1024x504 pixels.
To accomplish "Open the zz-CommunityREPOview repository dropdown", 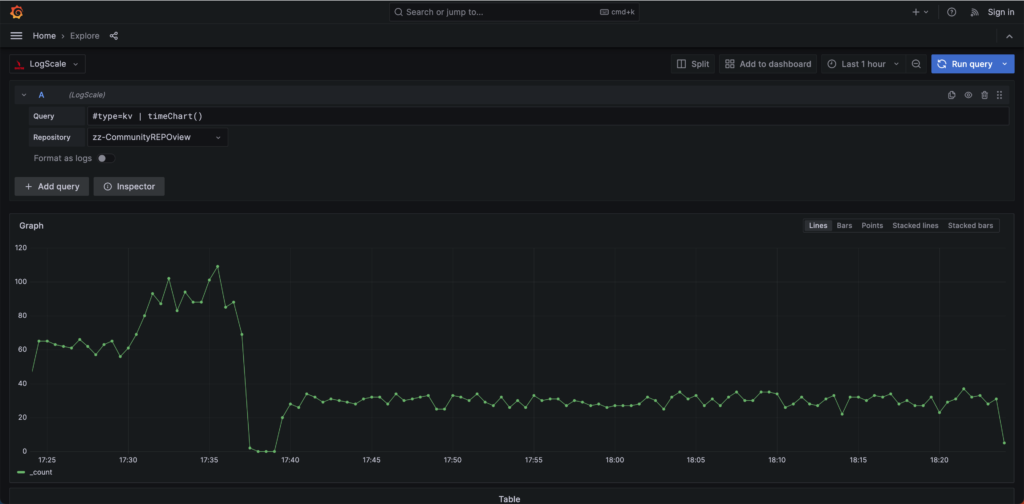I will coord(157,138).
